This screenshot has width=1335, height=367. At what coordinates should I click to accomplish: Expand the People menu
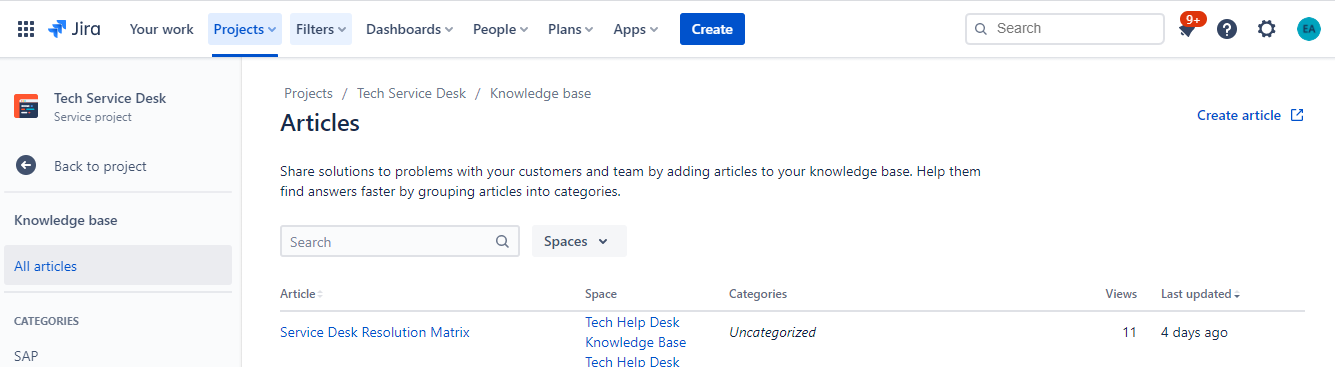click(500, 29)
